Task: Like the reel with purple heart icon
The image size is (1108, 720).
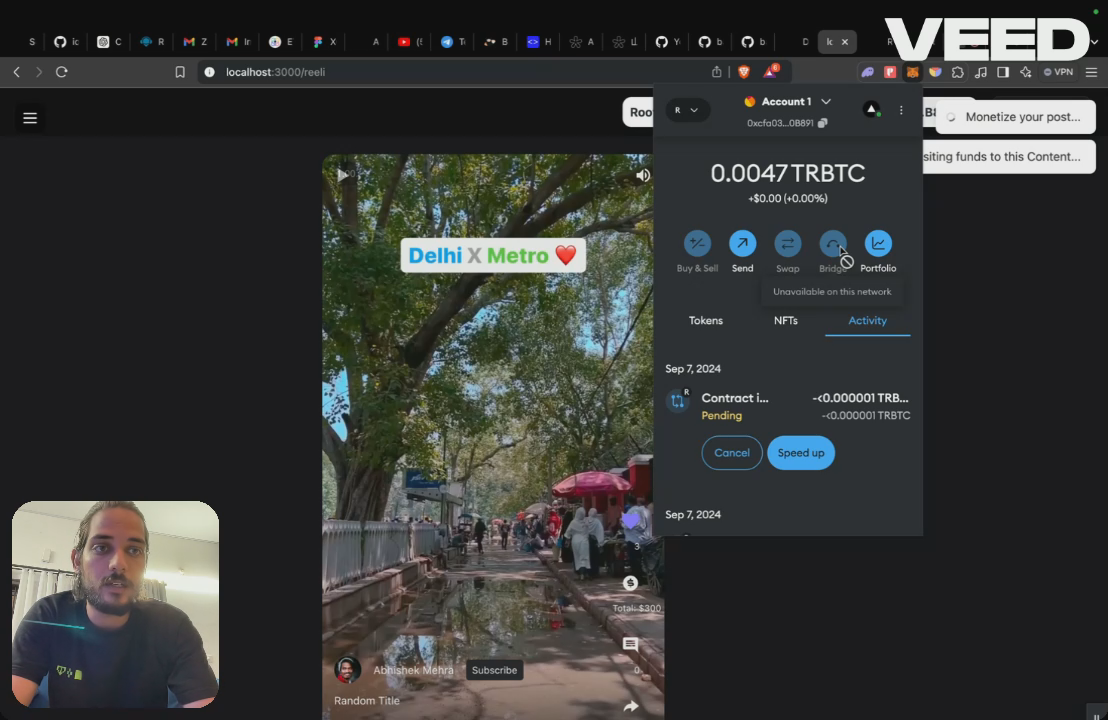Action: coord(631,521)
